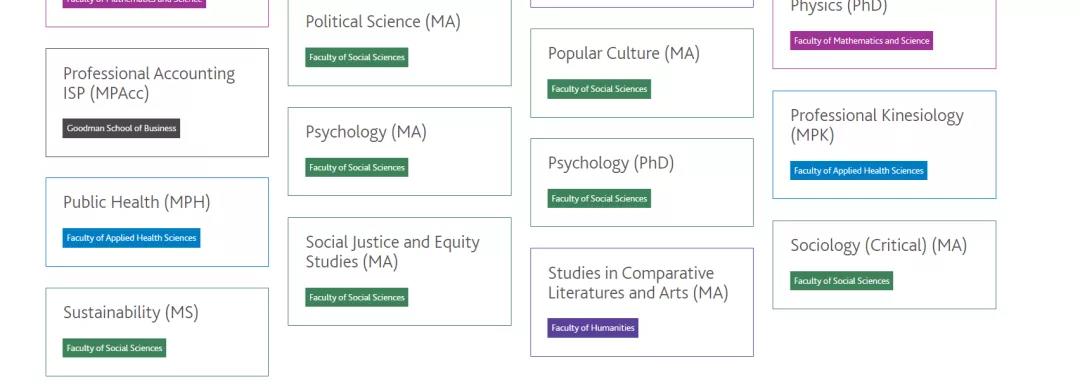Click Faculty of Social Sciences tag under Sociology

pyautogui.click(x=842, y=281)
